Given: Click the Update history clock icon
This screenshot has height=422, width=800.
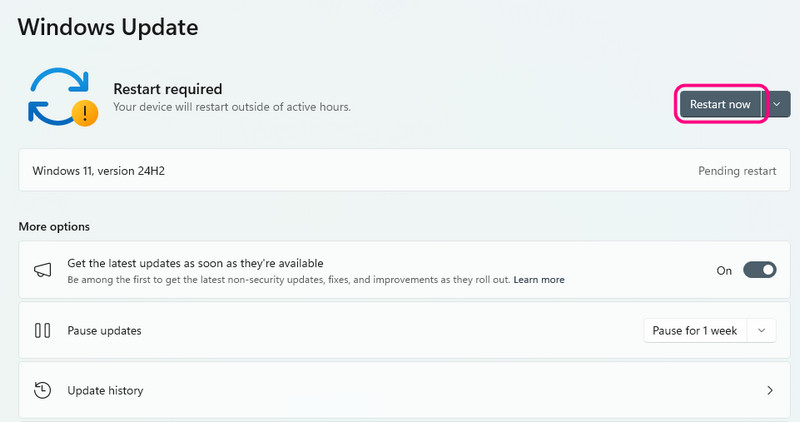Looking at the screenshot, I should pos(43,390).
